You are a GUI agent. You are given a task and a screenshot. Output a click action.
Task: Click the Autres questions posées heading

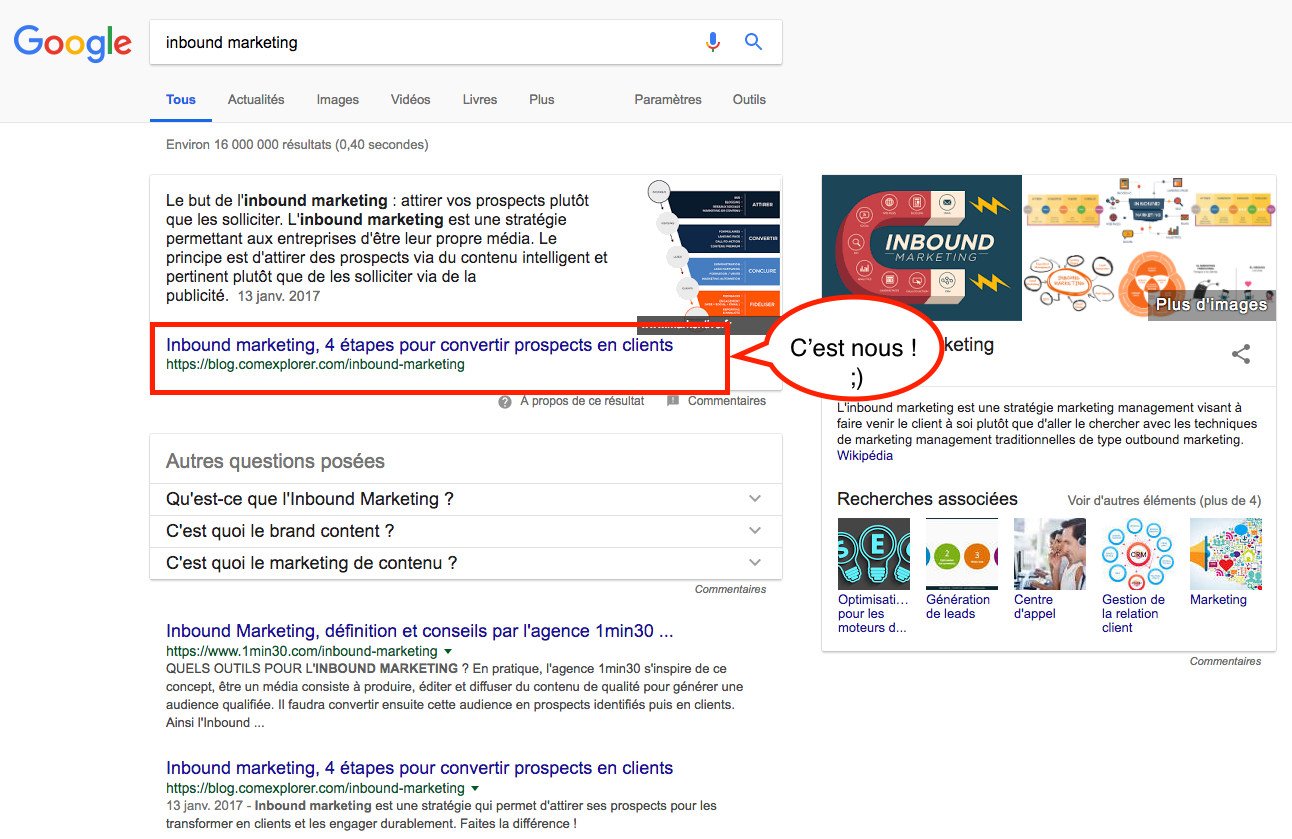(x=275, y=461)
